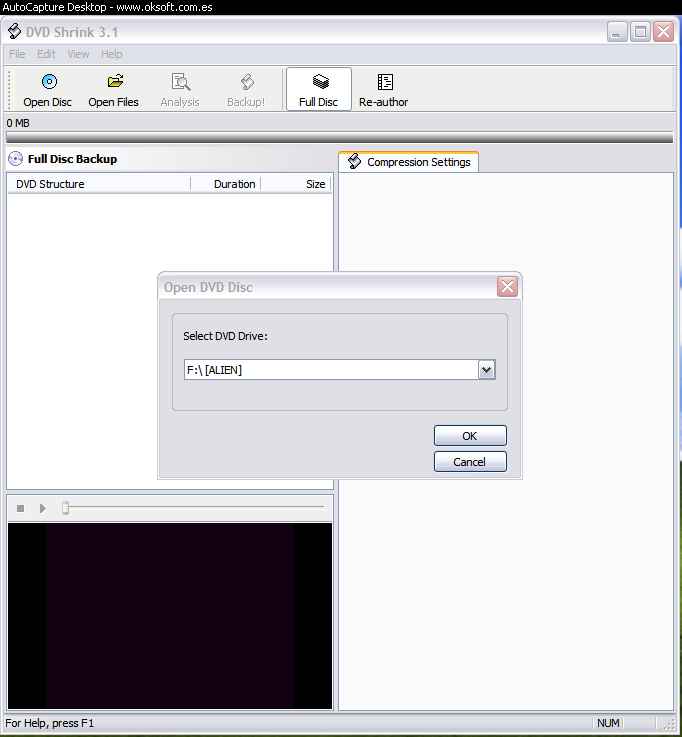Click the DVD Structure column header
682x737 pixels.
click(x=99, y=184)
